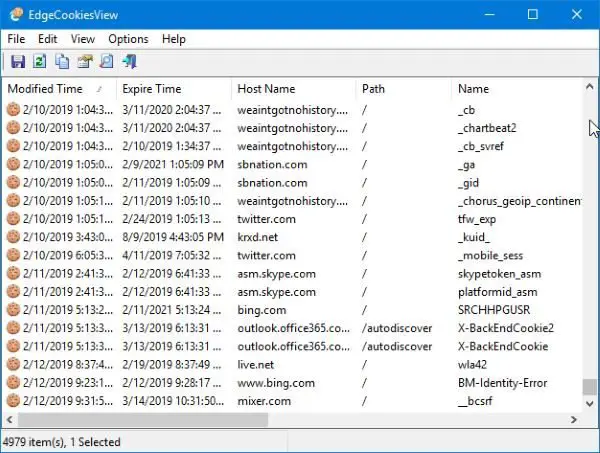
Task: Click the twitter.com host of the tfw_exp row
Action: click(x=266, y=219)
